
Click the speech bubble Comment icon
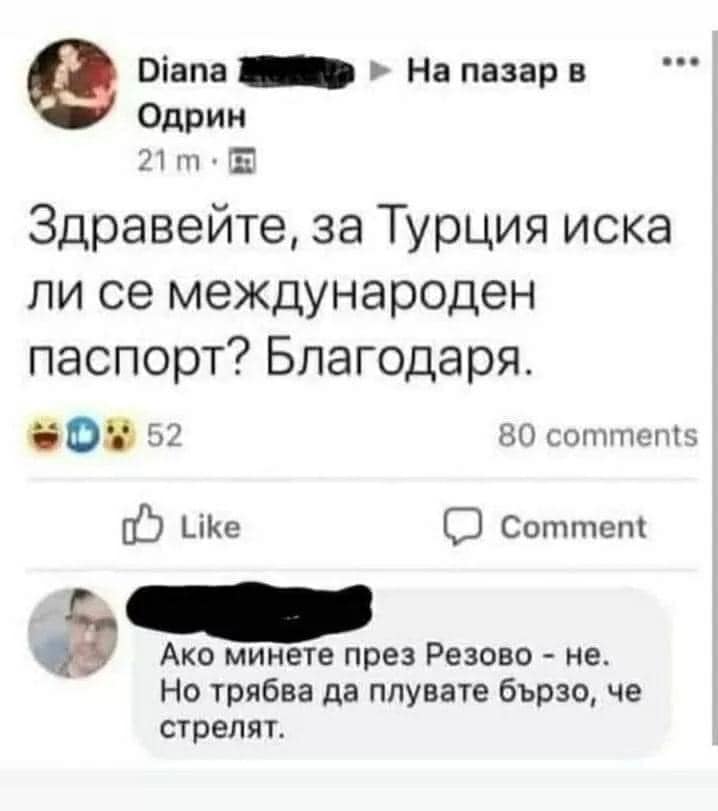click(x=463, y=527)
